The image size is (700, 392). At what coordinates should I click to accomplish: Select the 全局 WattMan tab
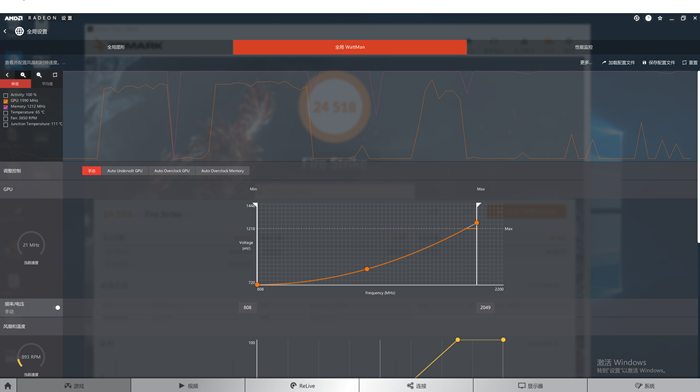click(350, 47)
